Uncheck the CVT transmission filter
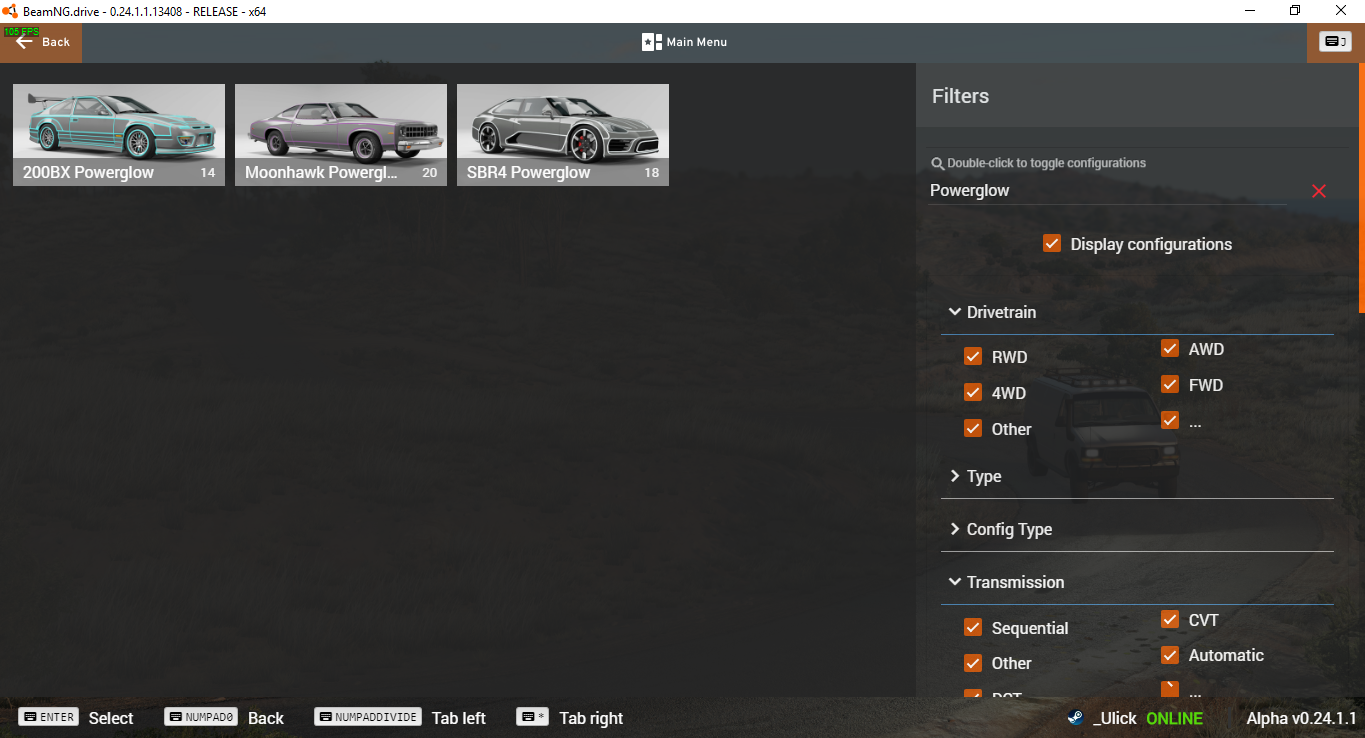 click(1170, 619)
